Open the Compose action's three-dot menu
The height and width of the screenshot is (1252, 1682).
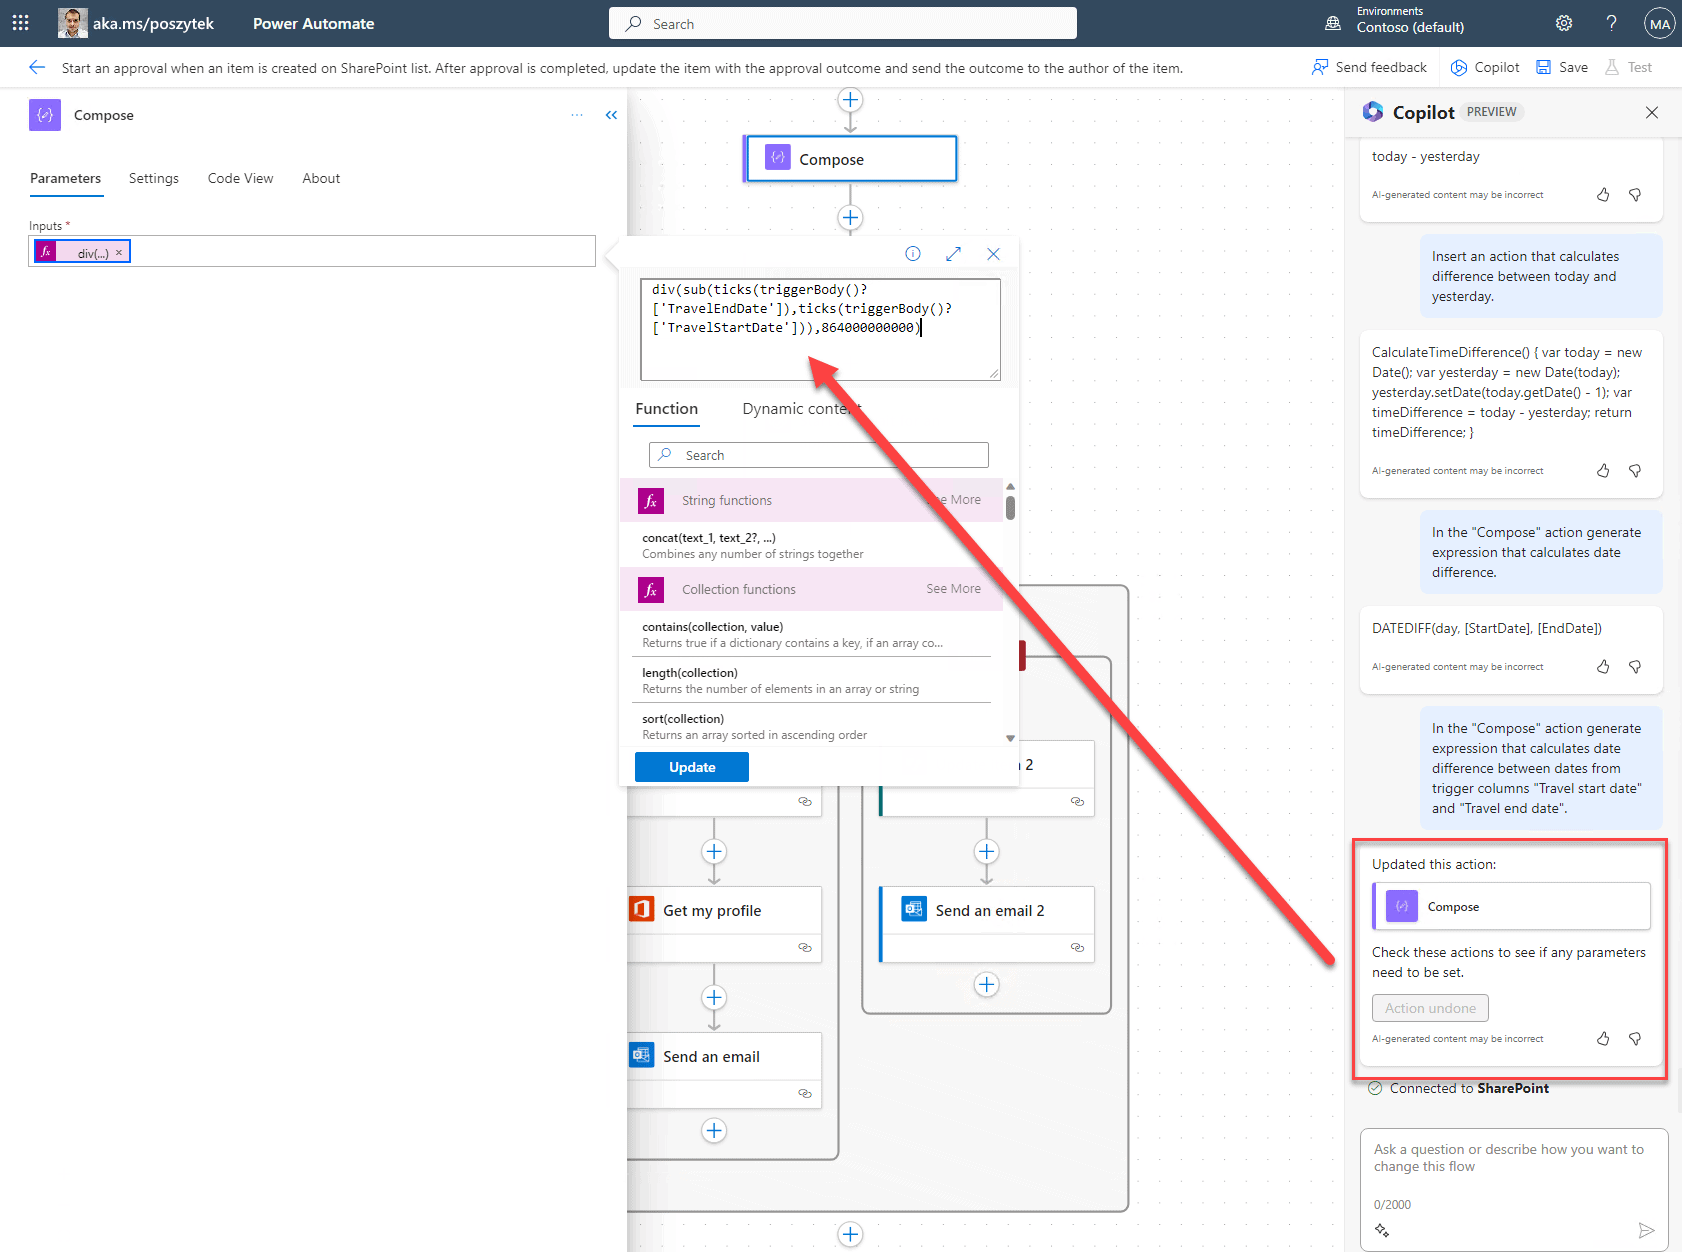(x=577, y=115)
